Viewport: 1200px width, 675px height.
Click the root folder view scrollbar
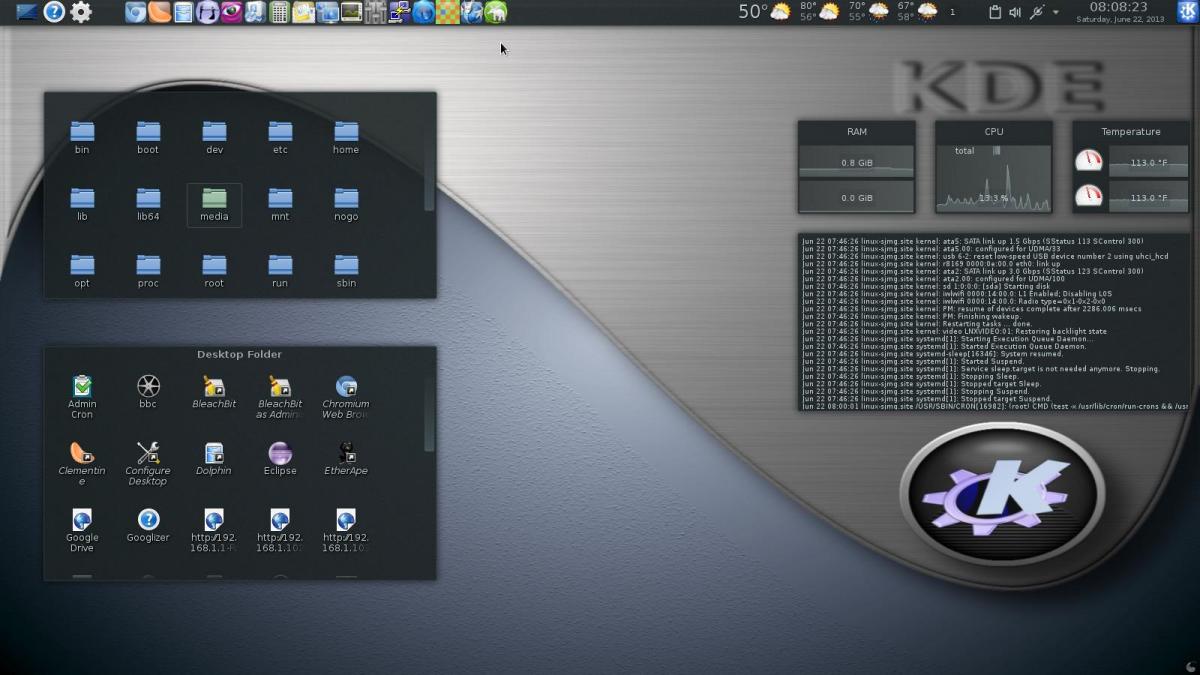point(429,168)
